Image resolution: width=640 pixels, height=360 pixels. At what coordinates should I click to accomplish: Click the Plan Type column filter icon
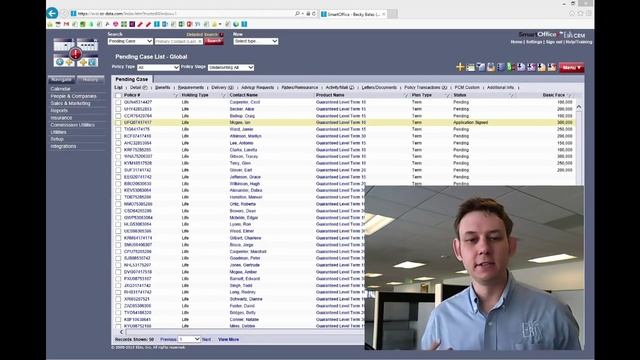447,95
